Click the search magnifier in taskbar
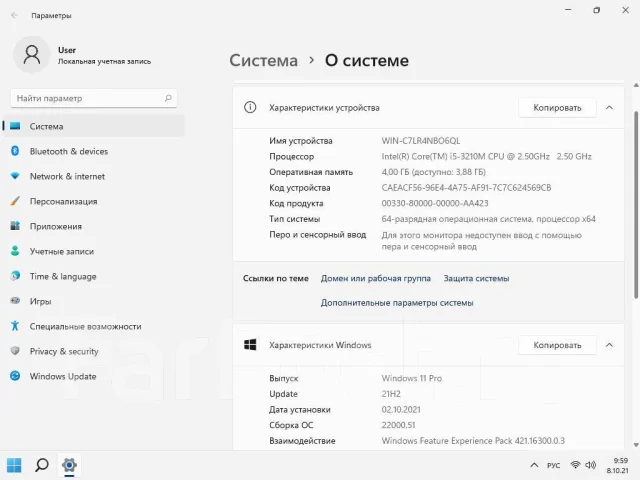Viewport: 640px width, 480px height. click(42, 465)
